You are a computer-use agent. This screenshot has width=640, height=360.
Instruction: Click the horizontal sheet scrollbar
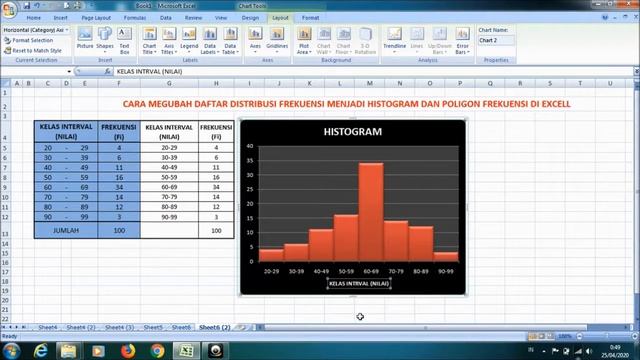425,327
